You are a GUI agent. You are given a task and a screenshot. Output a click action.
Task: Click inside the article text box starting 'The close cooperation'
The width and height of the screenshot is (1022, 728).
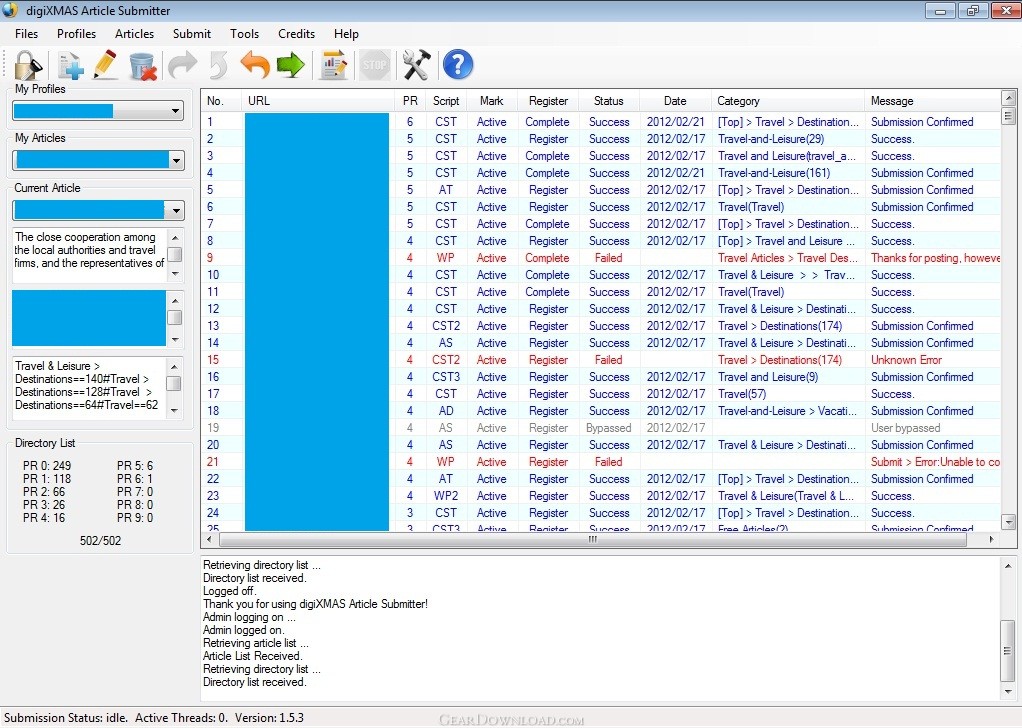pyautogui.click(x=89, y=255)
